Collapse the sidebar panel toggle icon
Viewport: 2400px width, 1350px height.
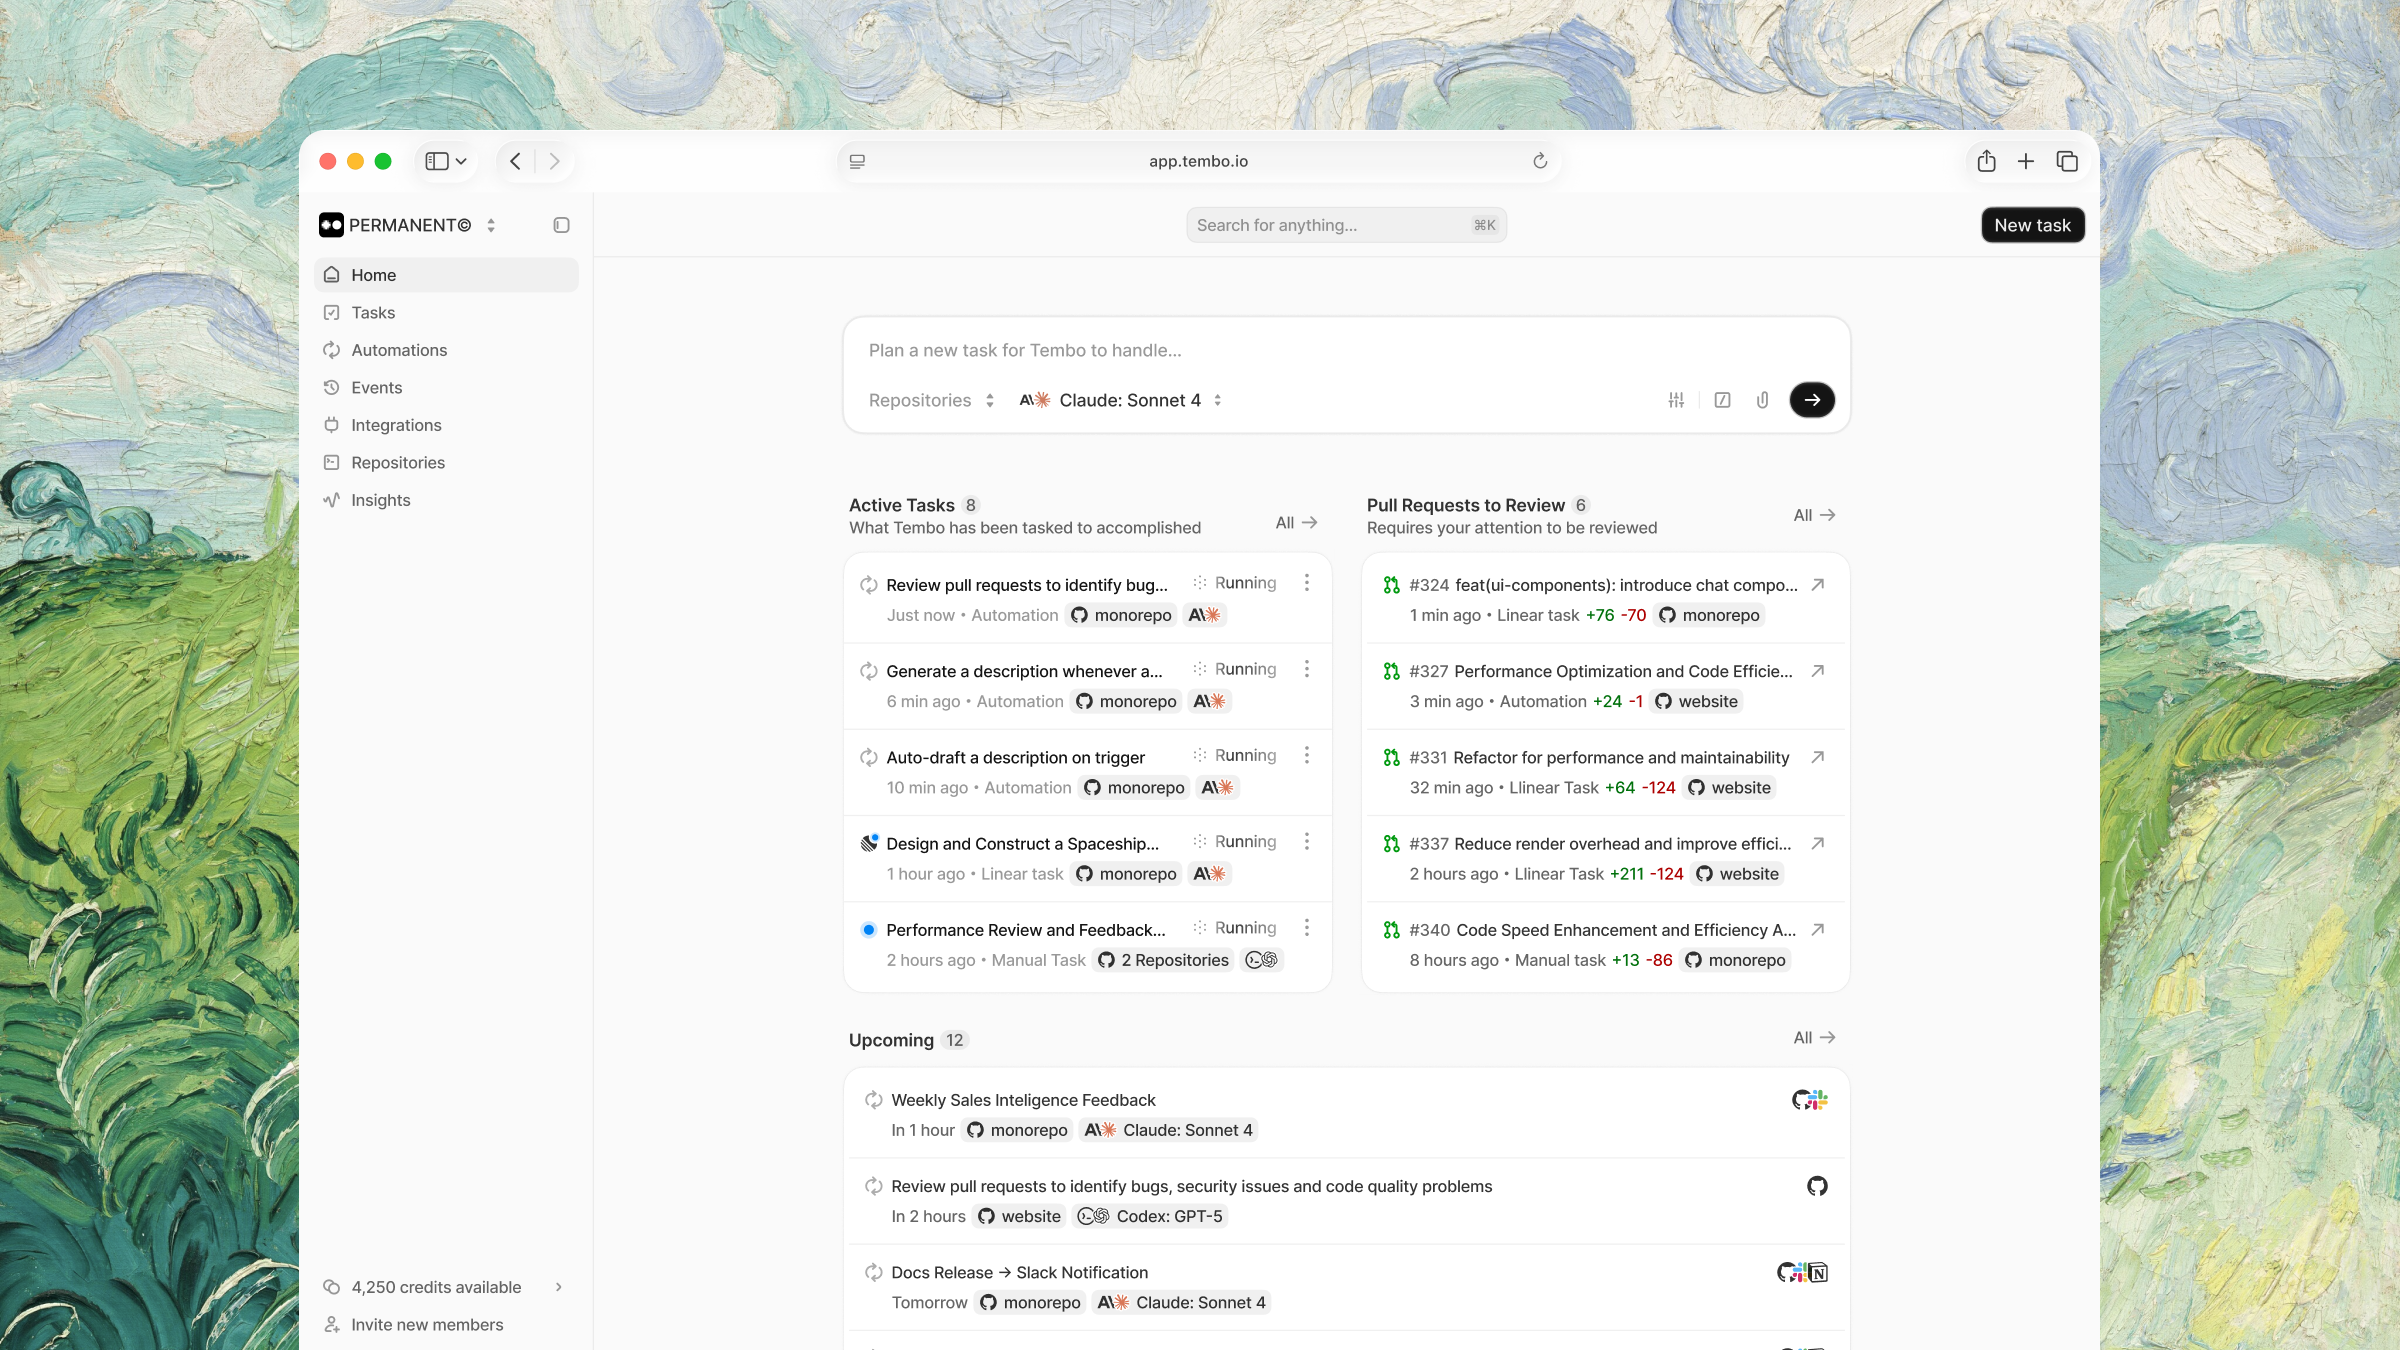click(x=561, y=225)
